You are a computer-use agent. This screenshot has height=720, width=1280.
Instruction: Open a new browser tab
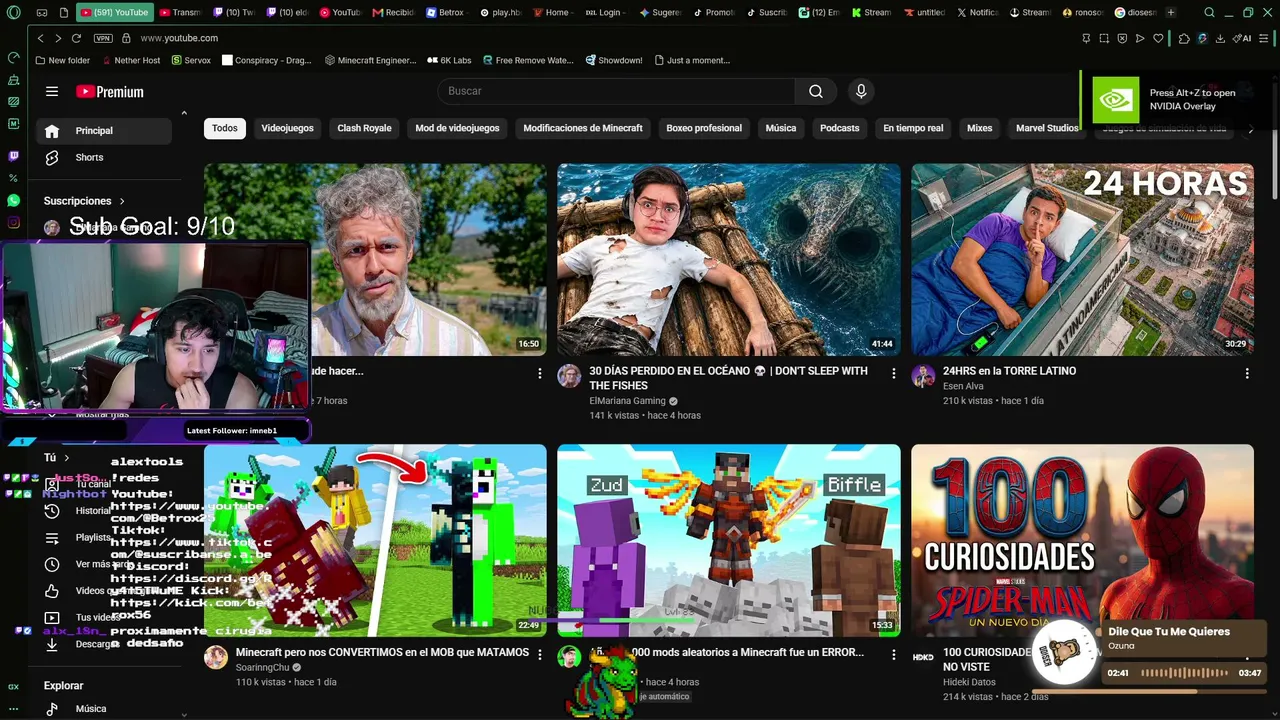click(x=1171, y=13)
